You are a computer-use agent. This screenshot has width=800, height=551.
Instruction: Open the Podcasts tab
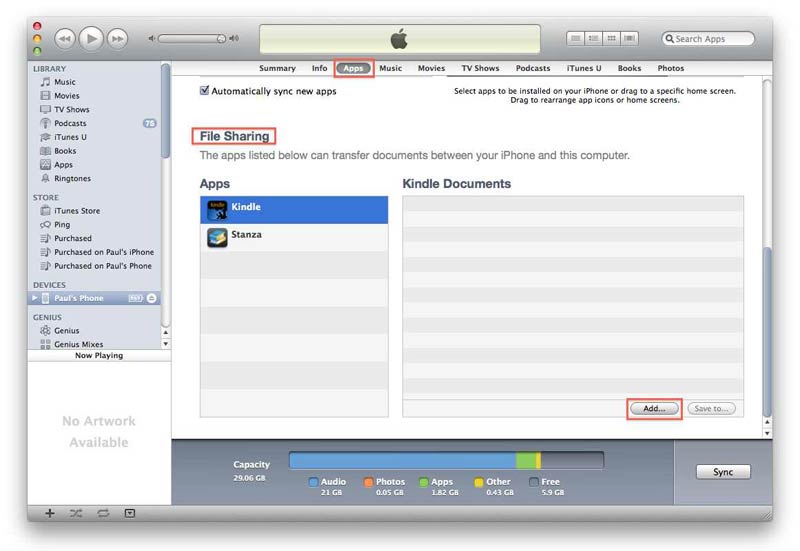click(533, 68)
